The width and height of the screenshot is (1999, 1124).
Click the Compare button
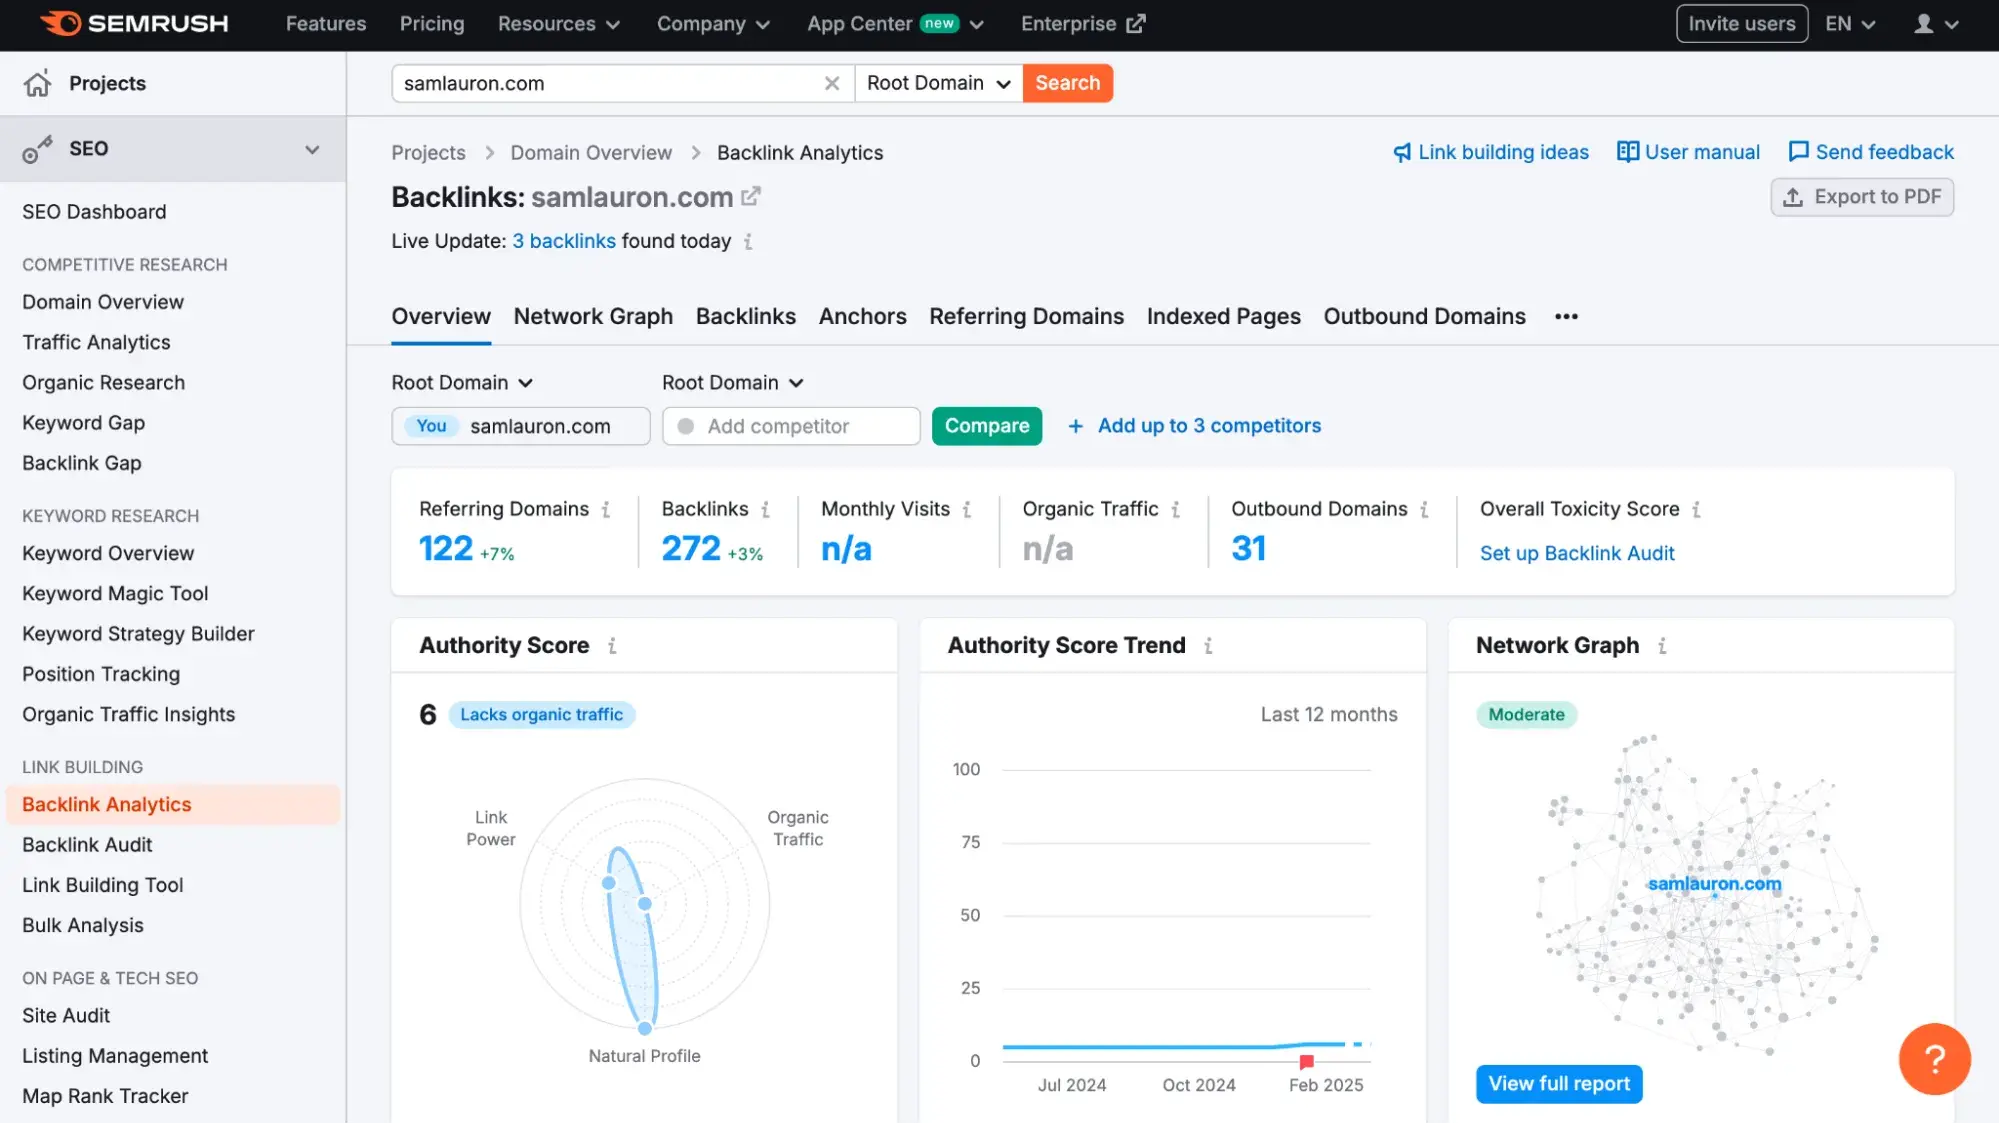(986, 425)
